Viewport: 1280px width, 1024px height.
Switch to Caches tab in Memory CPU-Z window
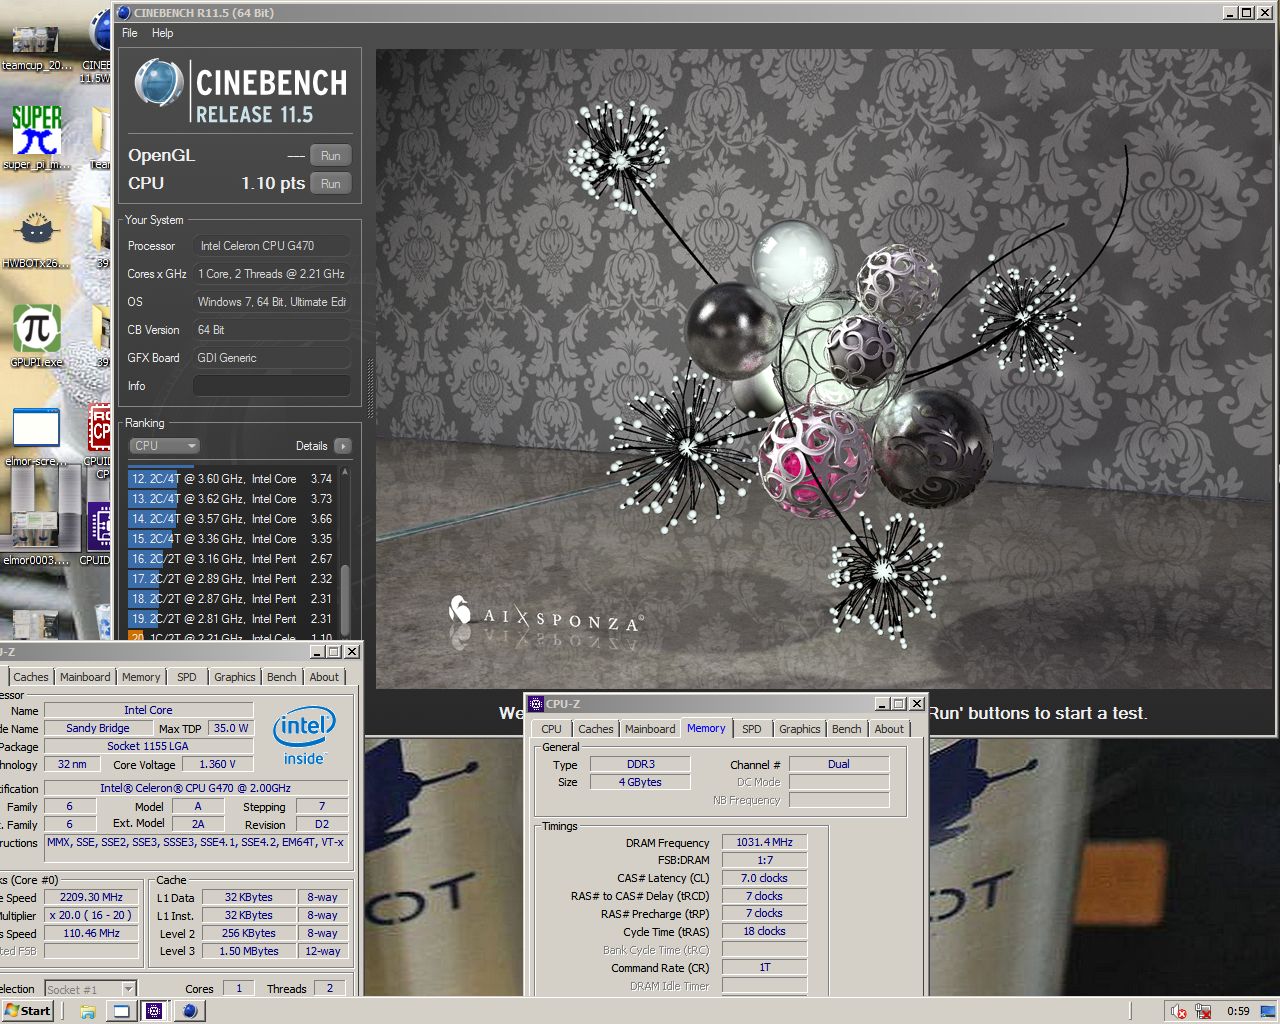(x=595, y=729)
